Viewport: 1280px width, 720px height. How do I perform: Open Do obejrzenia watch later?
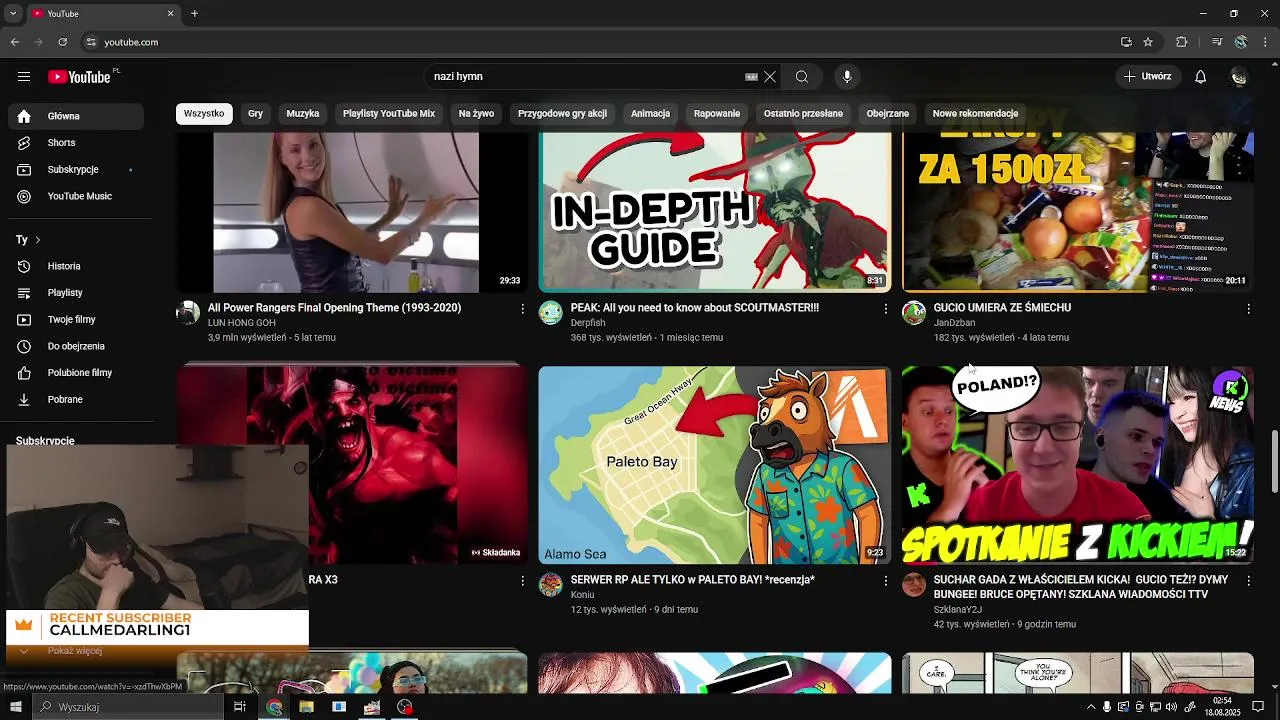pos(76,346)
